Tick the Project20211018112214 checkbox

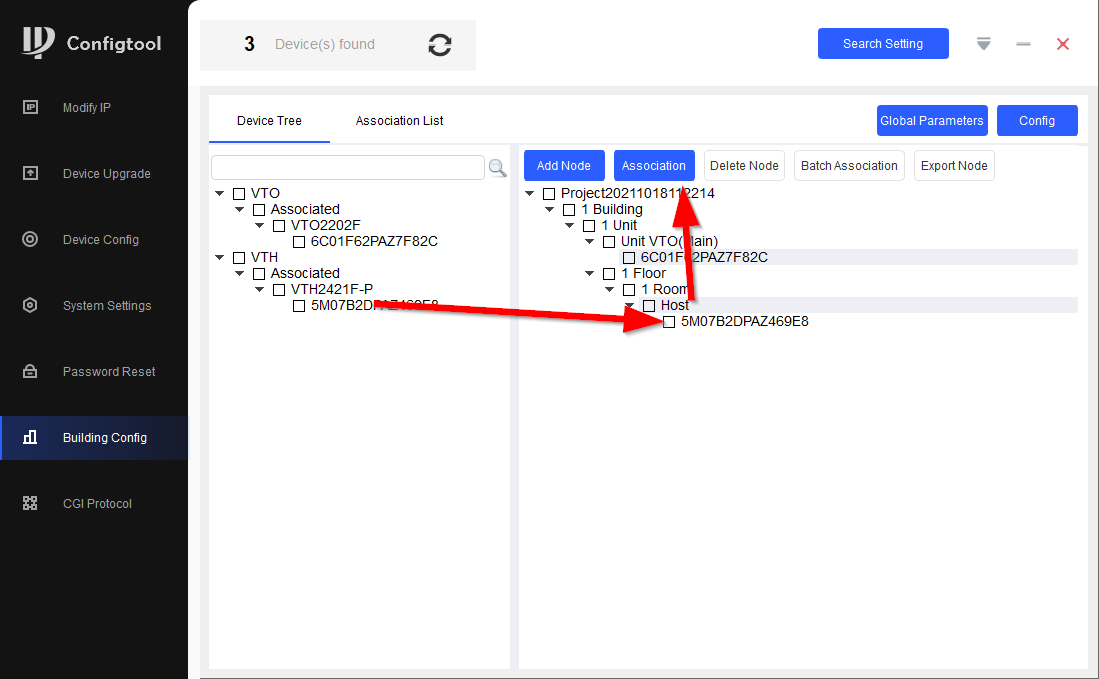549,193
